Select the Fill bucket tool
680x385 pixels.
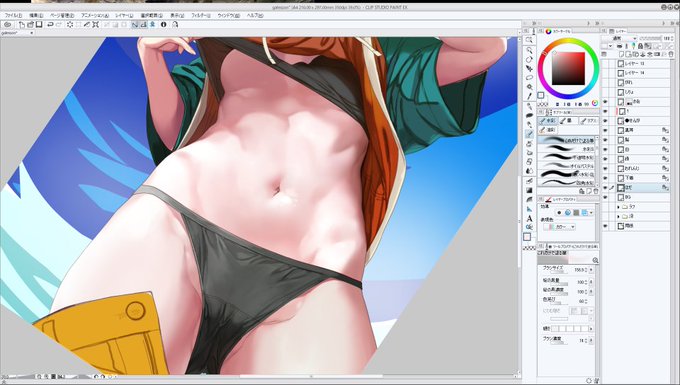[x=529, y=180]
